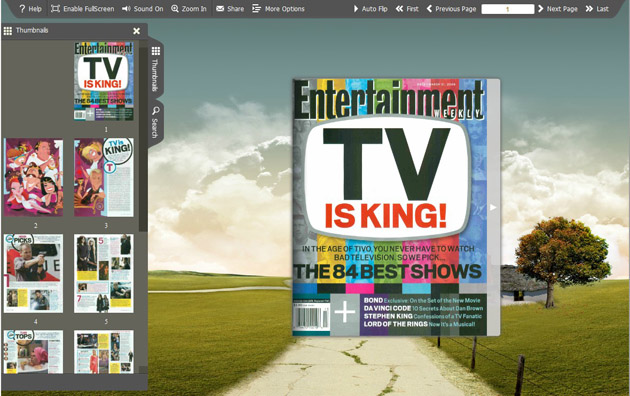Open page 1 cover thumbnail
The height and width of the screenshot is (396, 630).
click(104, 81)
